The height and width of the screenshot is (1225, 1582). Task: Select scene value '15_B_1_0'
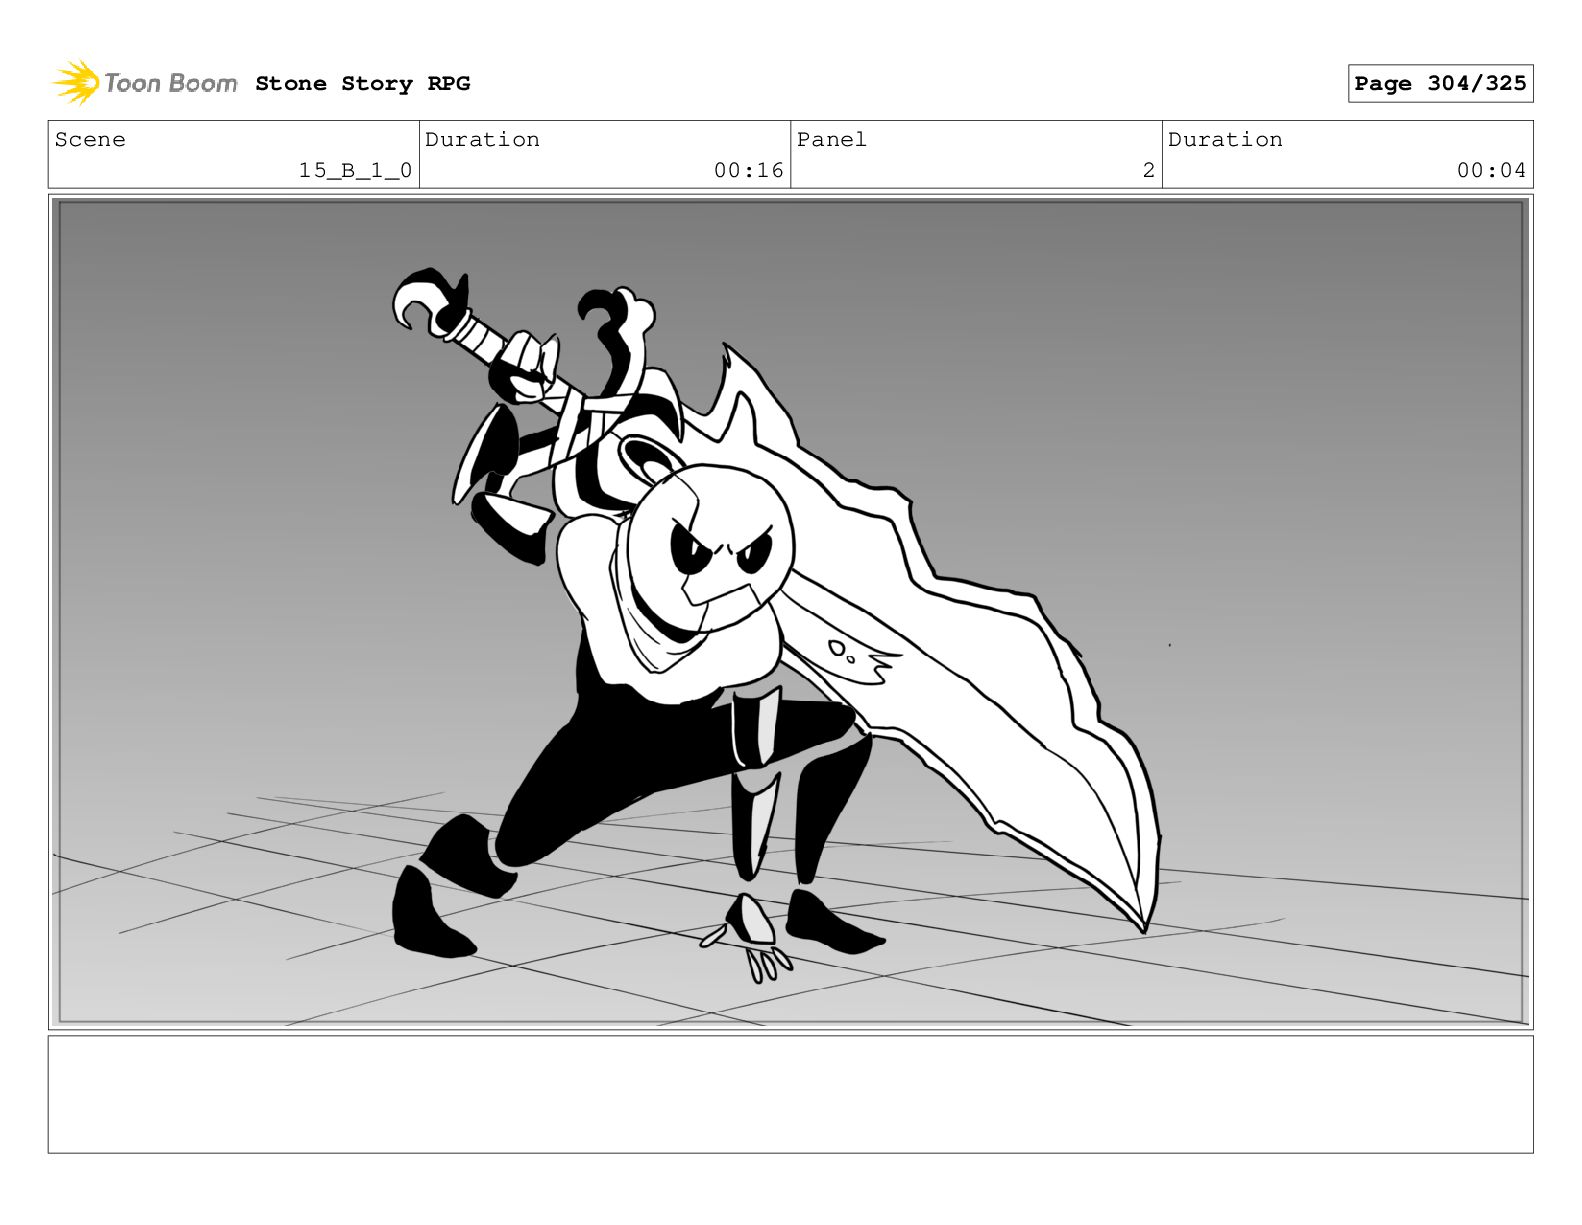(x=355, y=171)
